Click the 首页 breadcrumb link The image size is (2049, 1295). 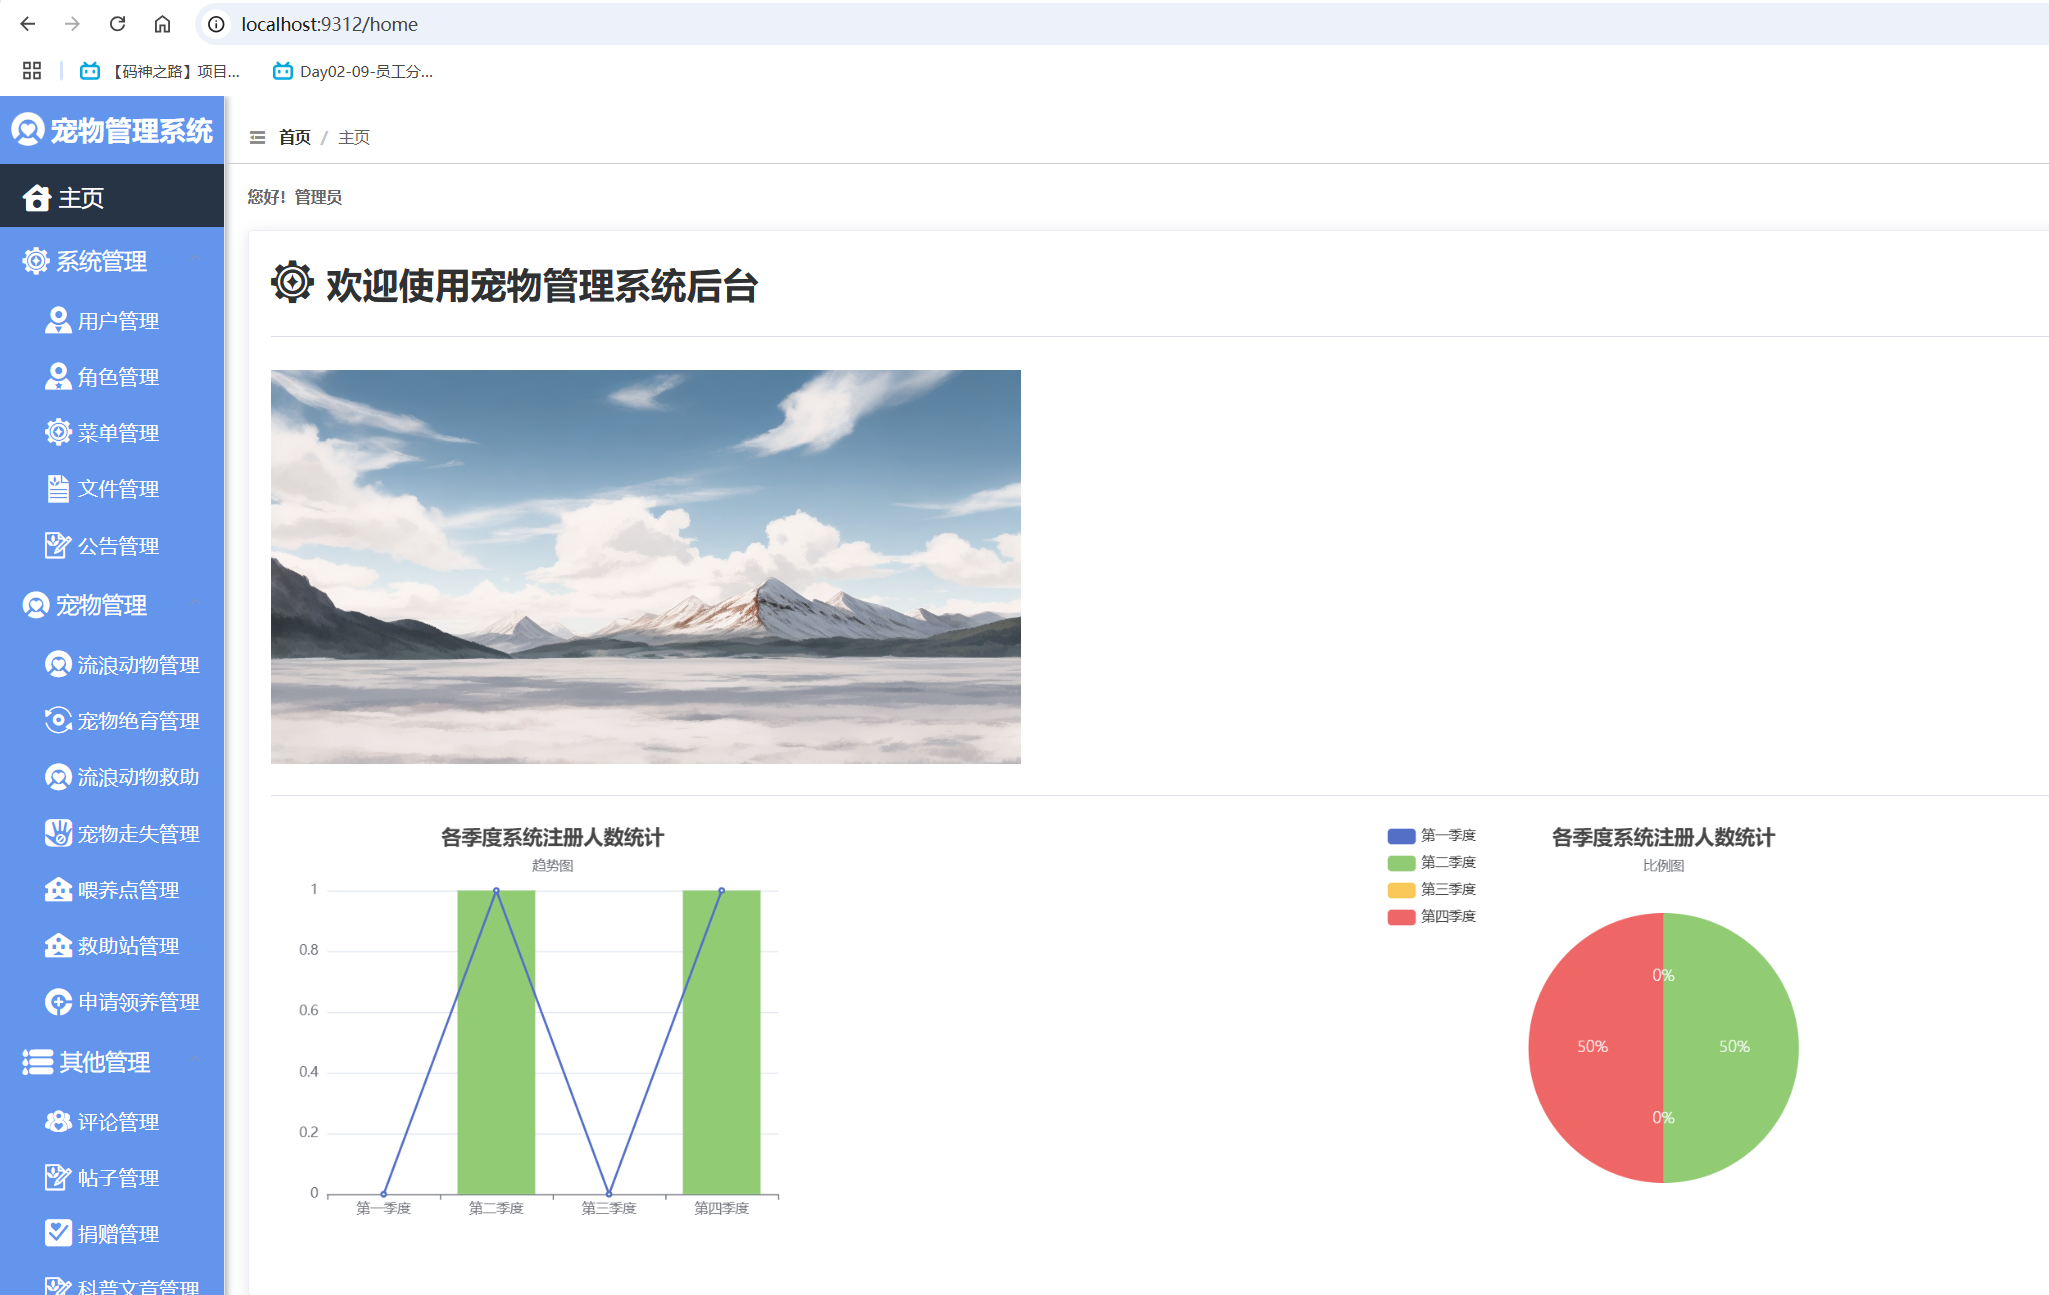(294, 137)
